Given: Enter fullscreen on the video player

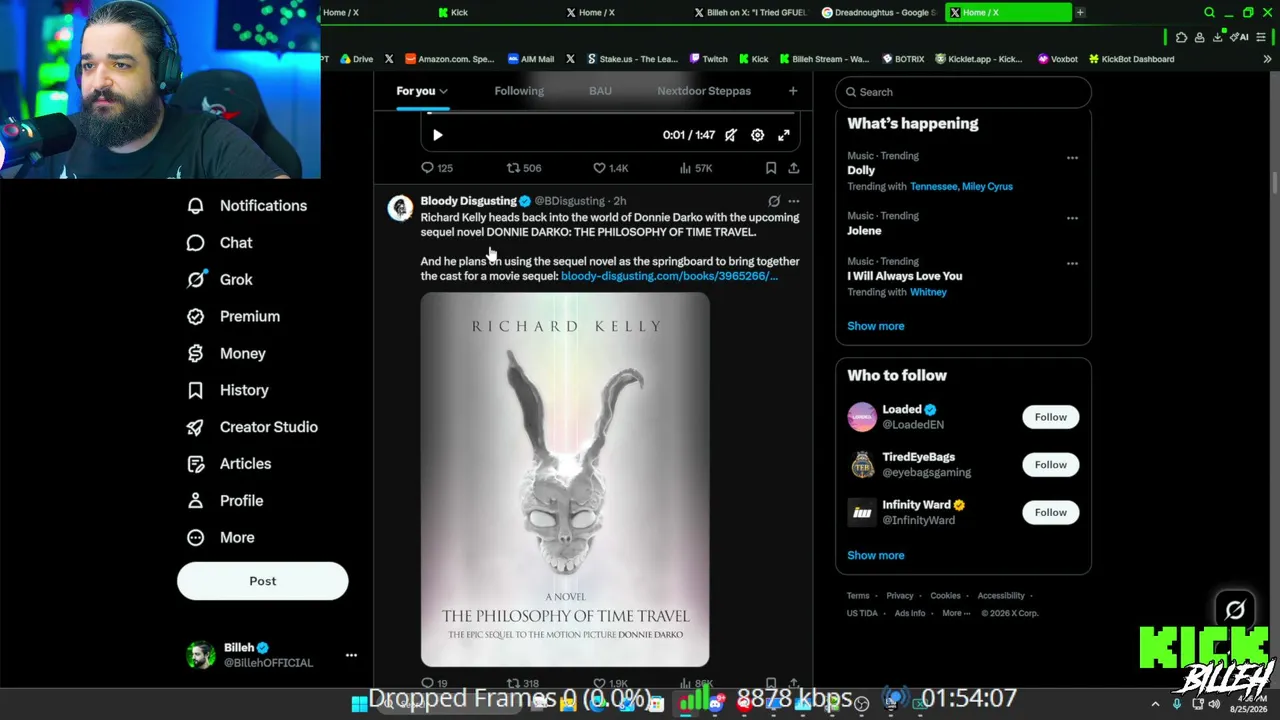Looking at the screenshot, I should 784,135.
